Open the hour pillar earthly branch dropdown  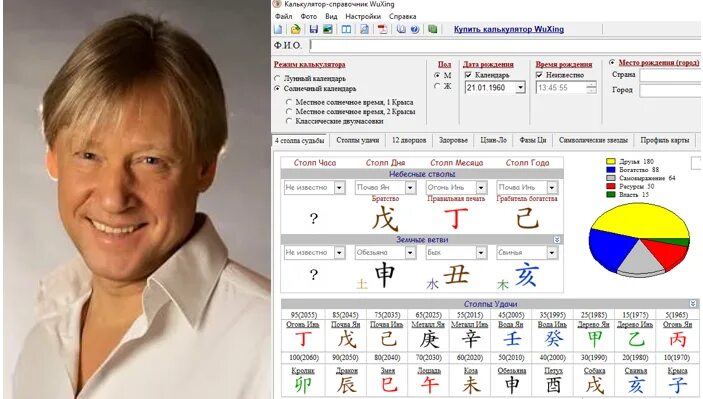coord(339,253)
